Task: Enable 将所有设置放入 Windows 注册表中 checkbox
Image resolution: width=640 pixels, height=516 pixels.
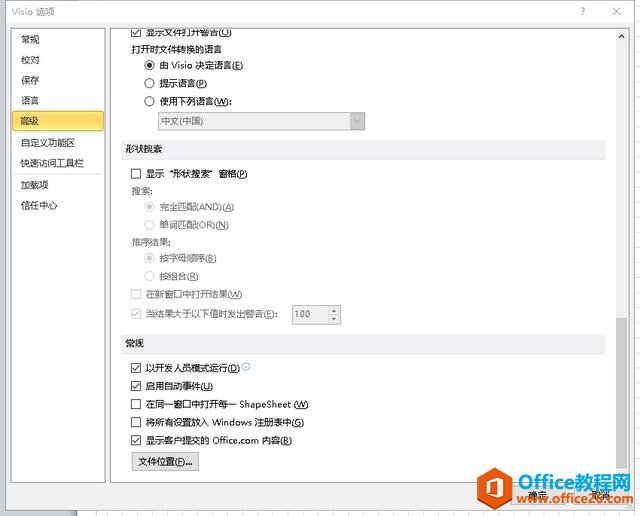Action: point(136,422)
